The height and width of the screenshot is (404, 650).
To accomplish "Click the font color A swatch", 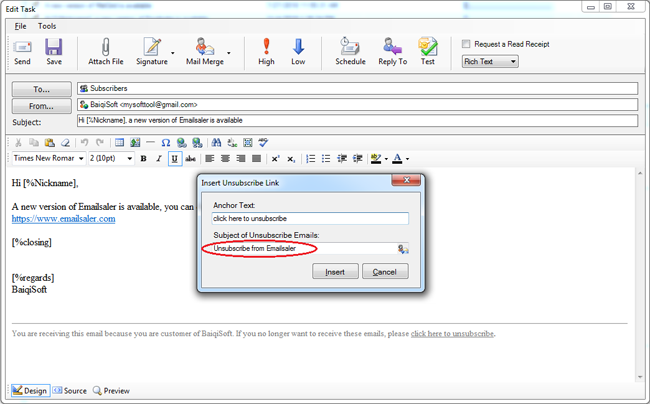I will point(397,159).
